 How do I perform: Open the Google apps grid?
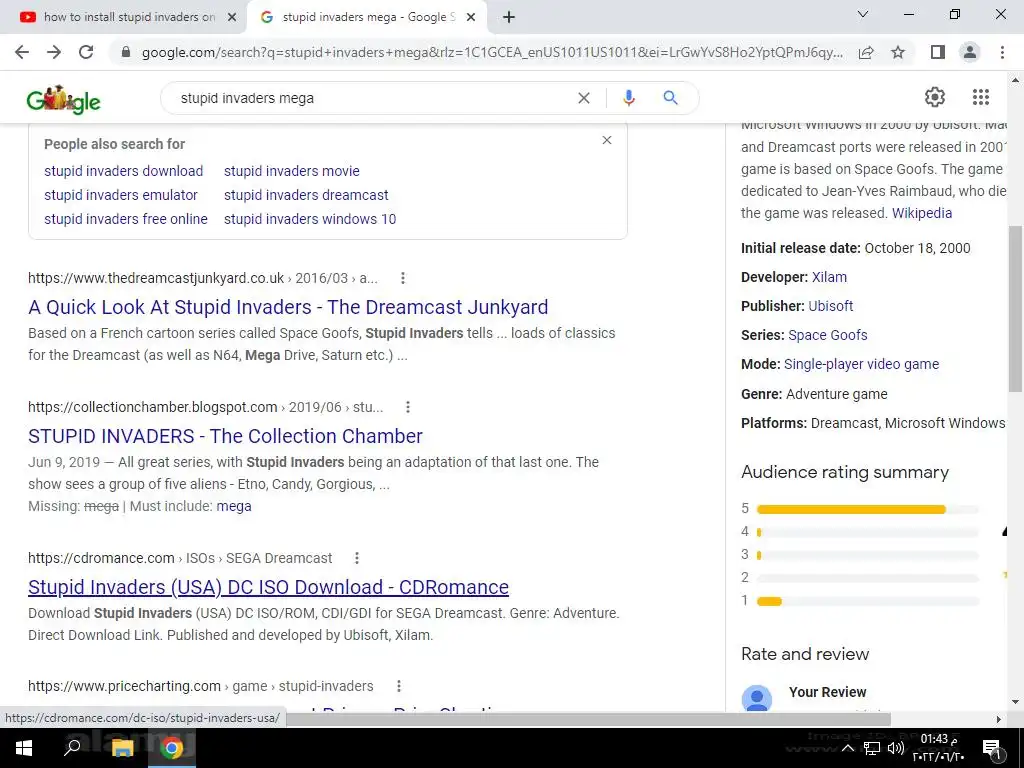point(980,97)
